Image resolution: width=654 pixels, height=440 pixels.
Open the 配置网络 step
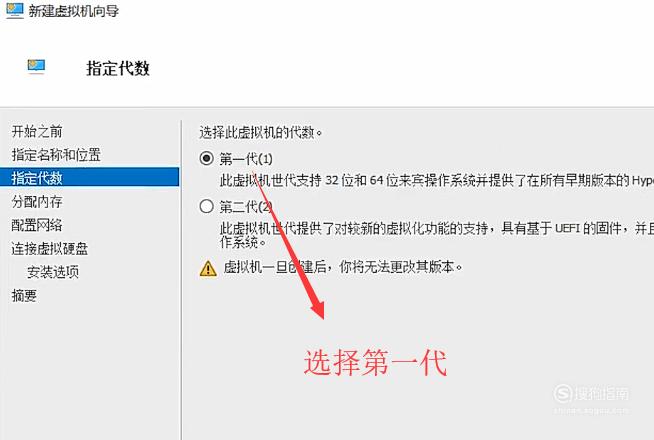point(37,225)
